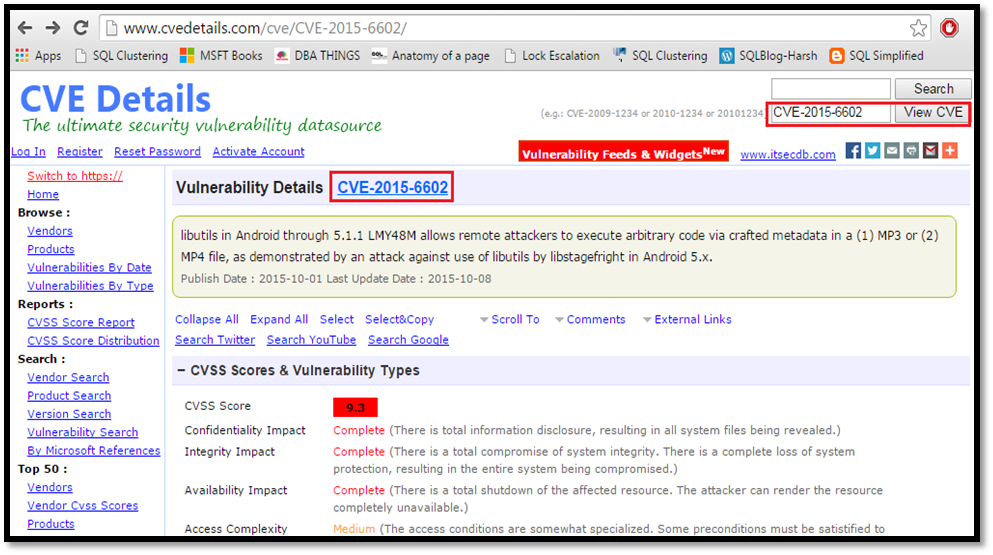
Task: Open the Lock Escalation bookmark
Action: 552,56
